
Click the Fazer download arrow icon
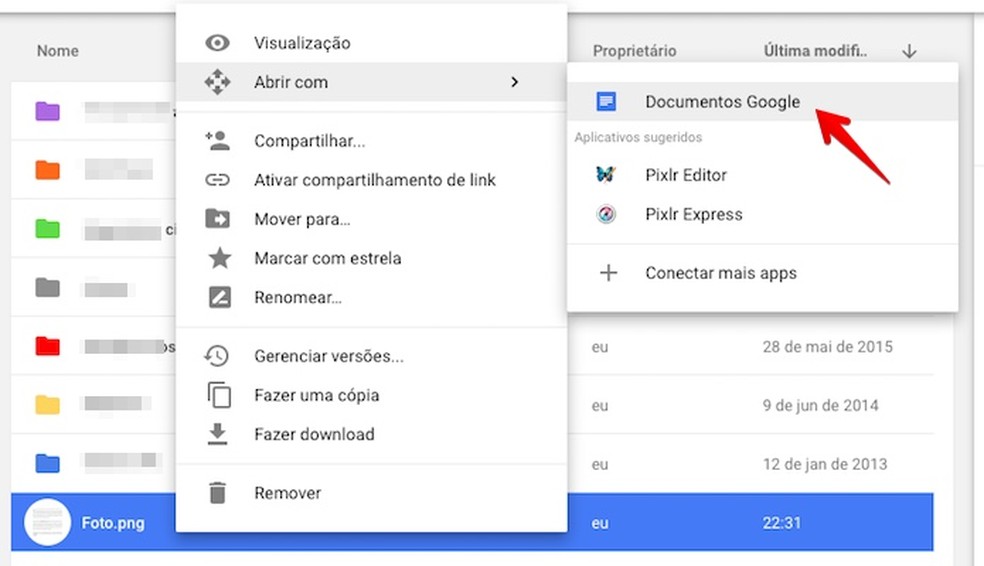[218, 434]
